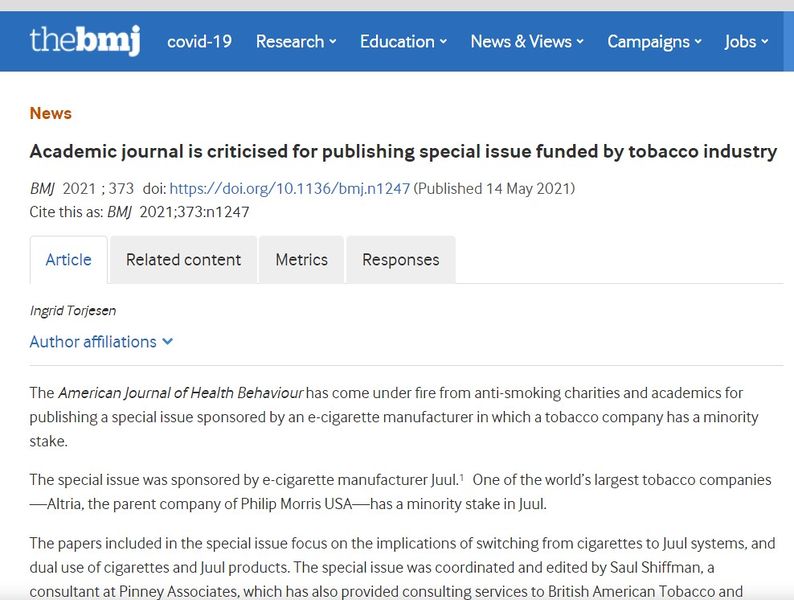Expand the Campaigns menu

654,42
